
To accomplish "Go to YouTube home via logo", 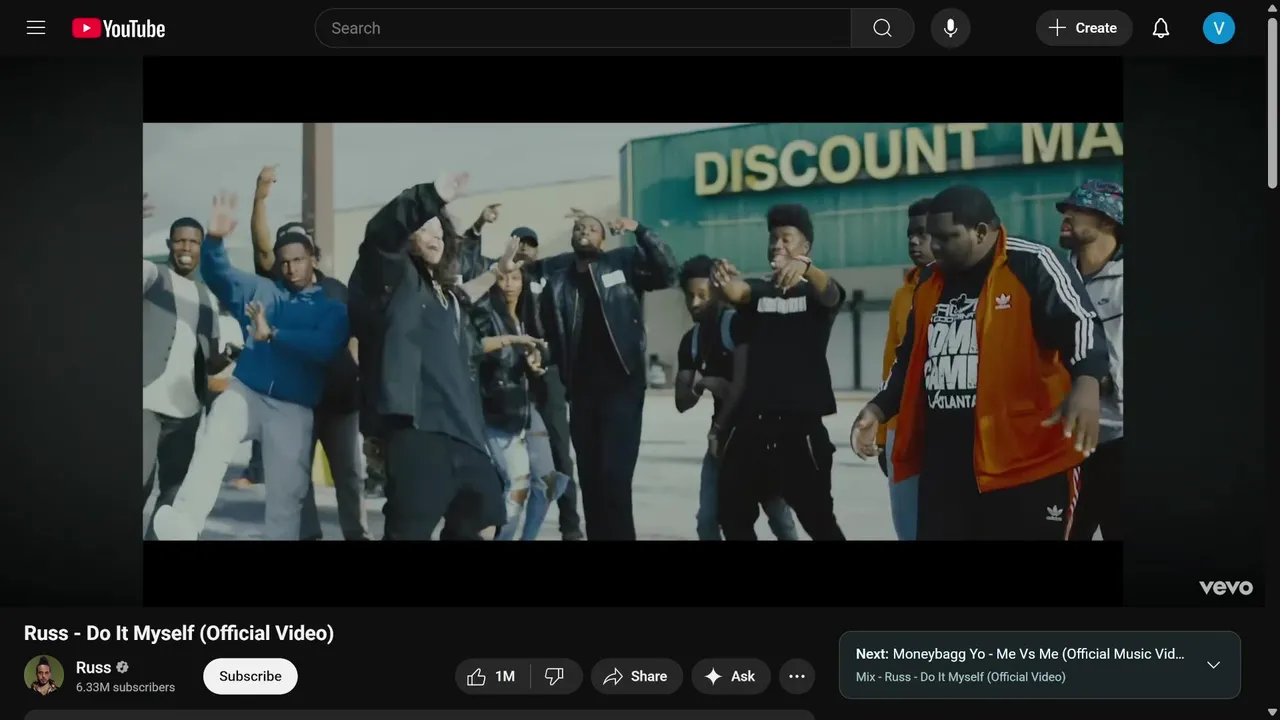I will coord(119,29).
